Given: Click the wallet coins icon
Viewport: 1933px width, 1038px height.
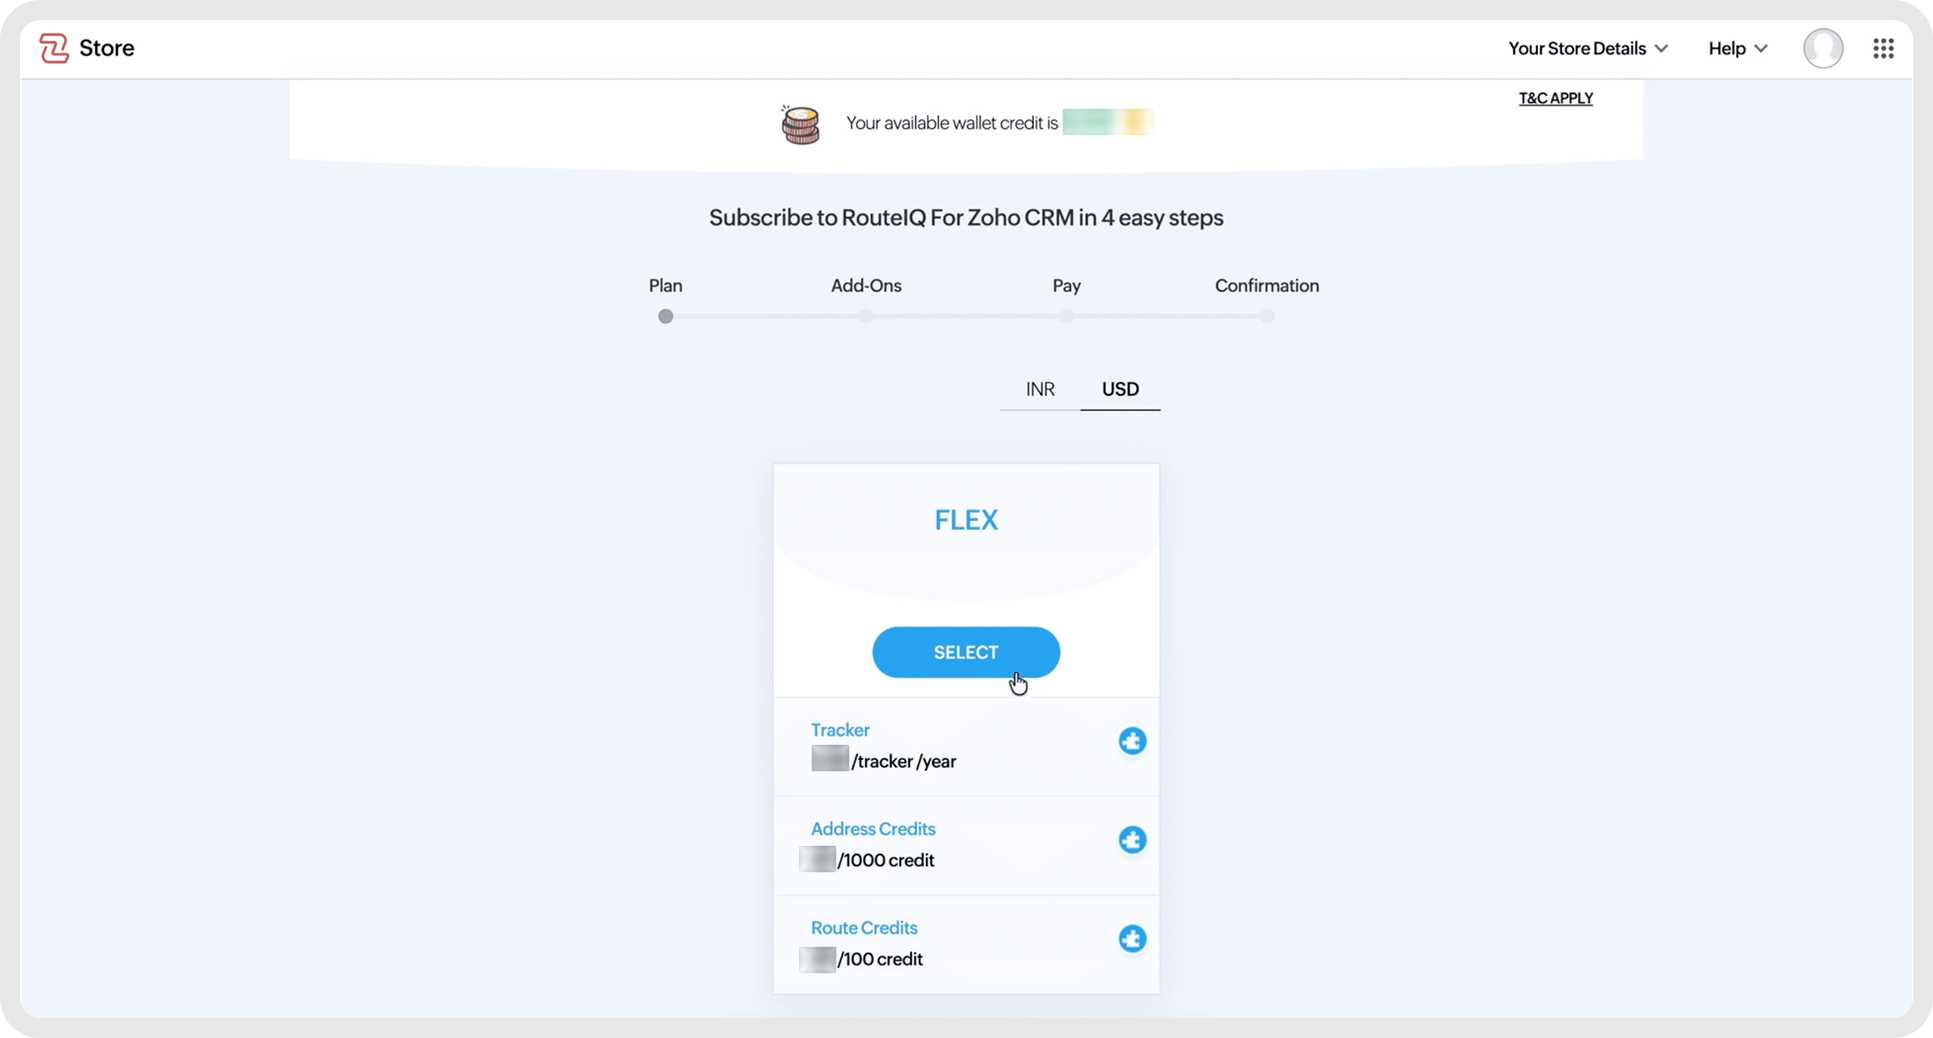Looking at the screenshot, I should click(800, 125).
